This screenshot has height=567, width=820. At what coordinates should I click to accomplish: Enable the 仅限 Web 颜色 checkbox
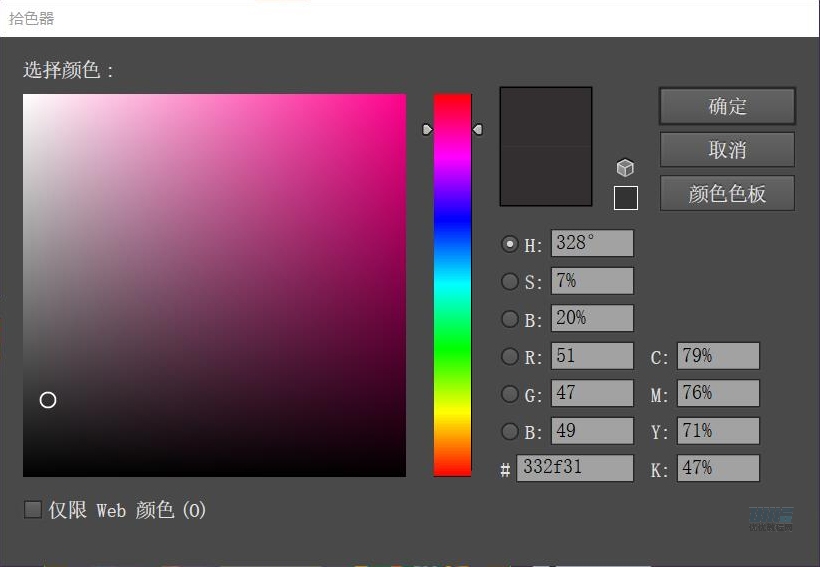click(x=33, y=510)
